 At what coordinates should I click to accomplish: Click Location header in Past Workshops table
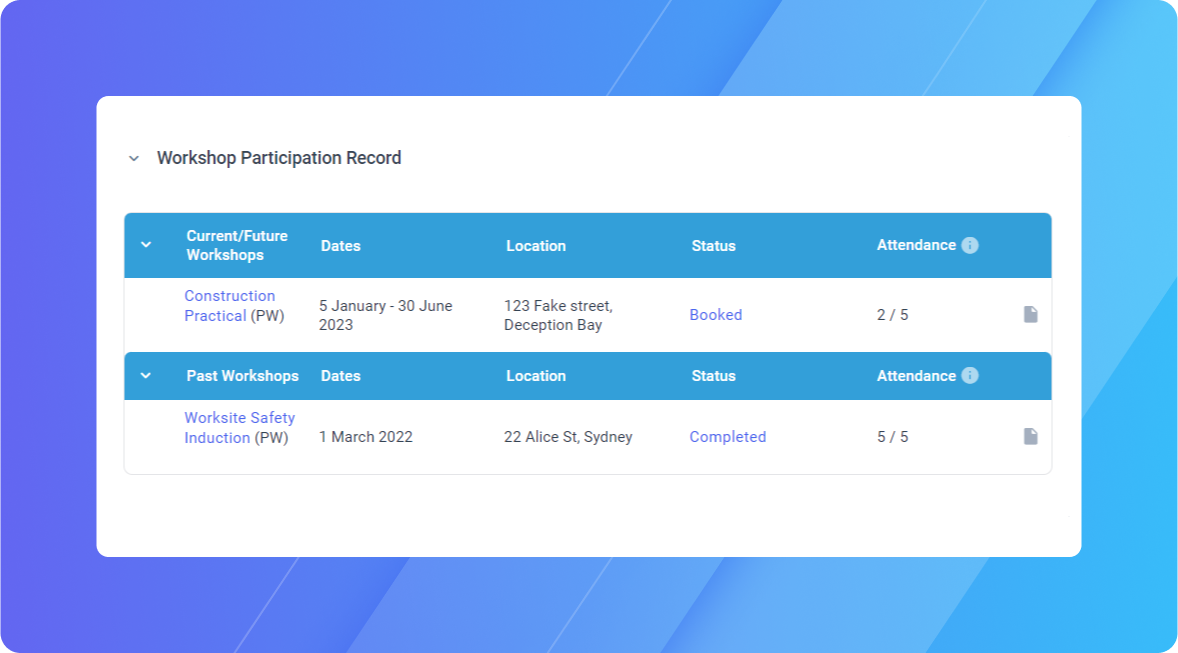(535, 376)
